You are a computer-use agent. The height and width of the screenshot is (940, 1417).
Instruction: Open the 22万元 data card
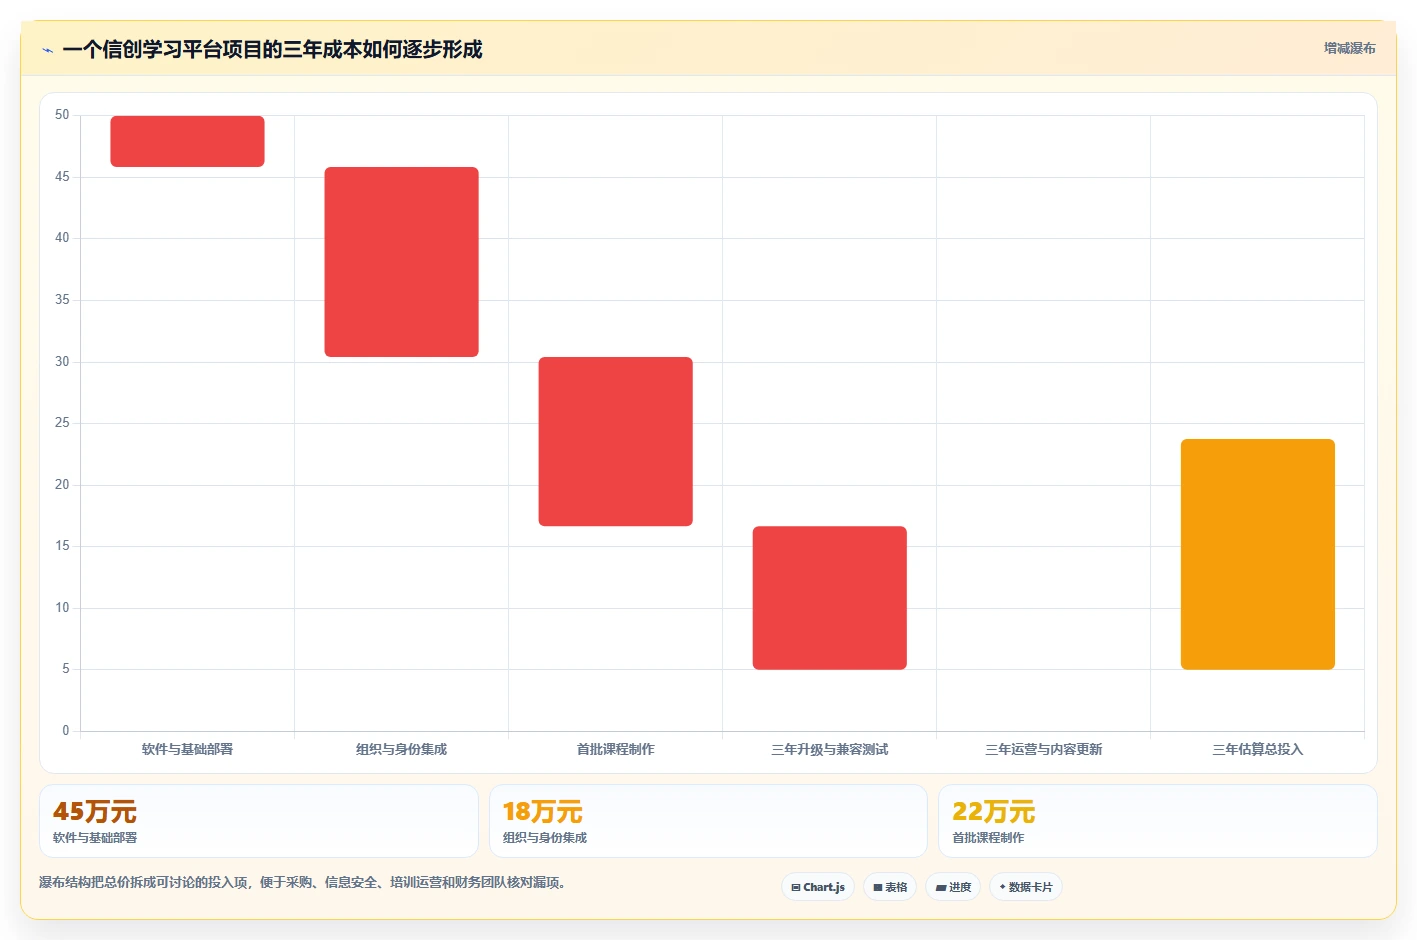(1157, 821)
